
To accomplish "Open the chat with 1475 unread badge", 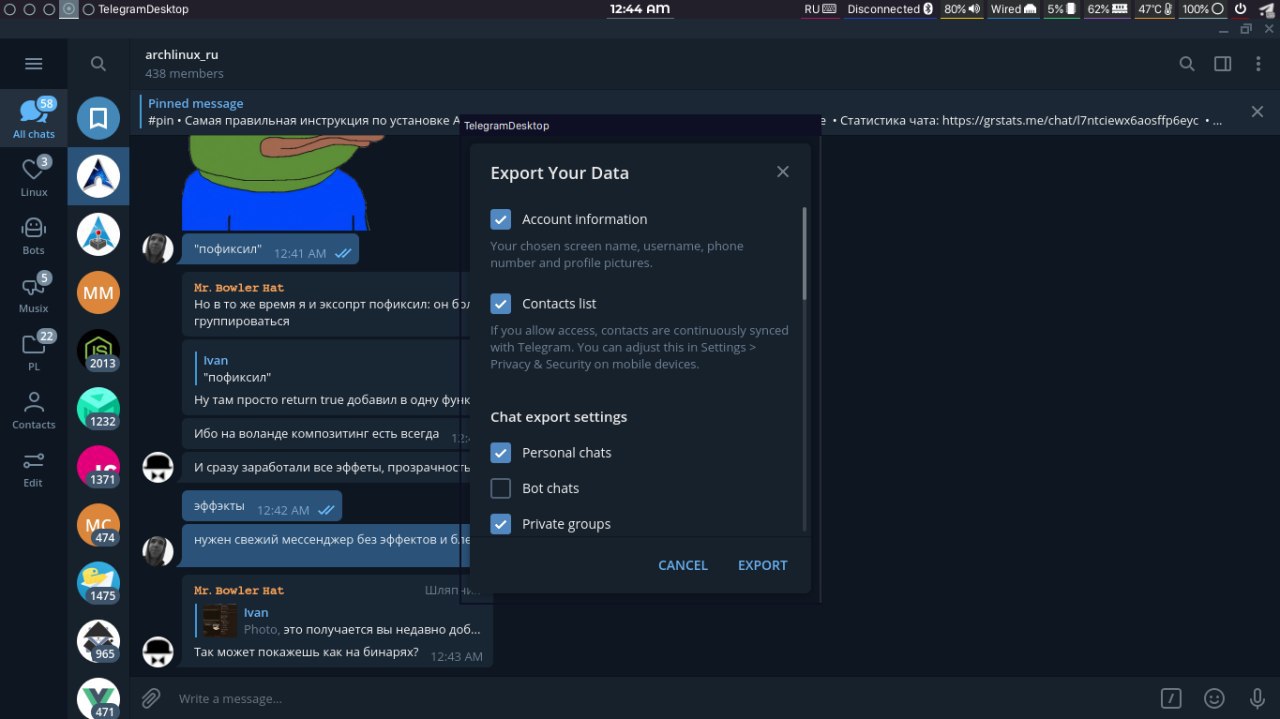I will pyautogui.click(x=98, y=583).
